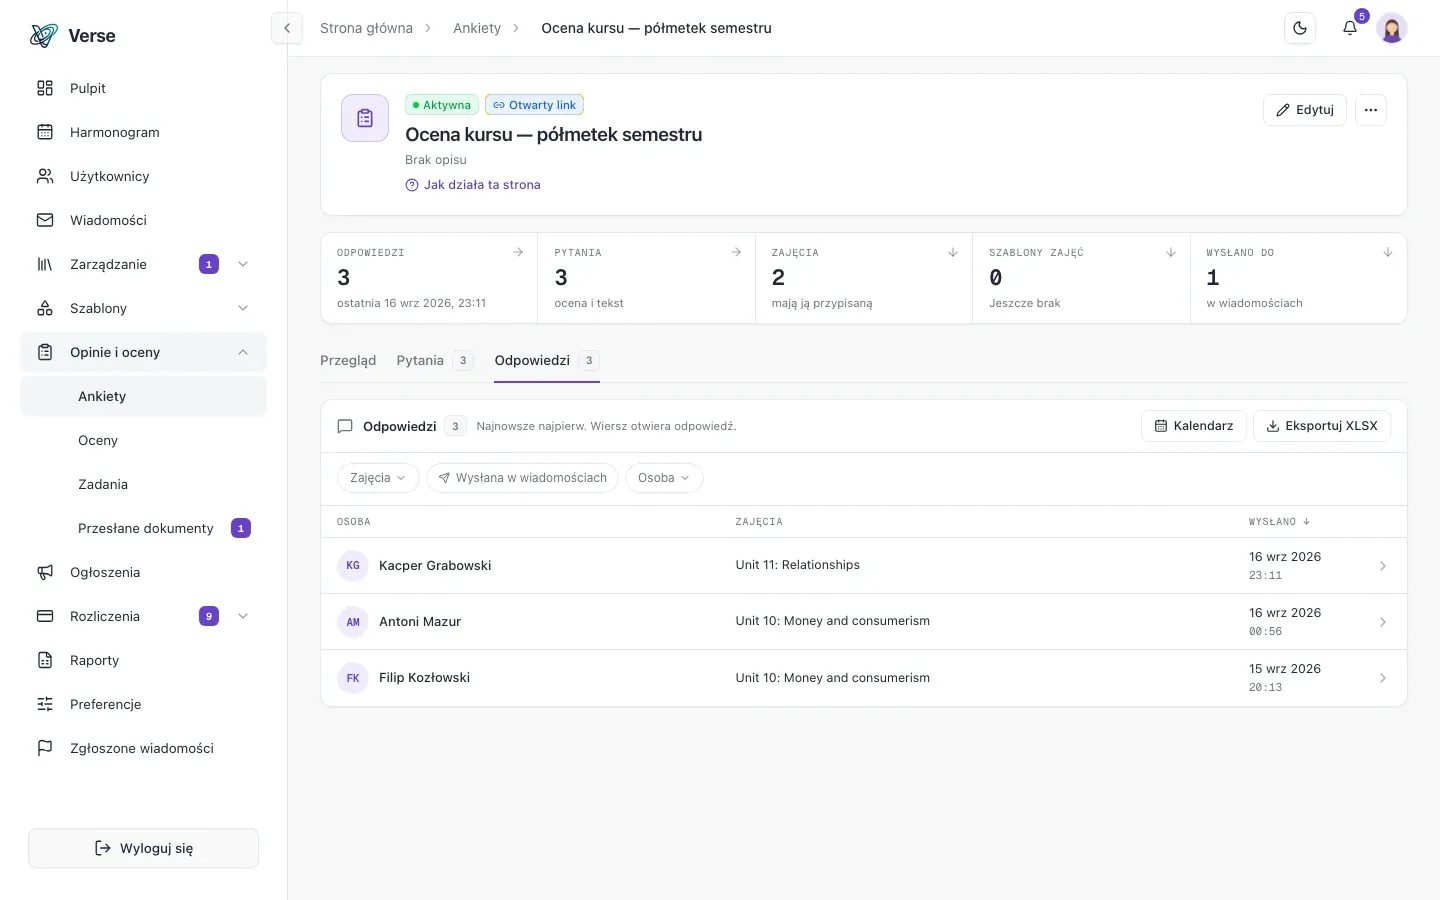Go to Harmonogram in the sidebar
This screenshot has width=1440, height=900.
point(144,132)
